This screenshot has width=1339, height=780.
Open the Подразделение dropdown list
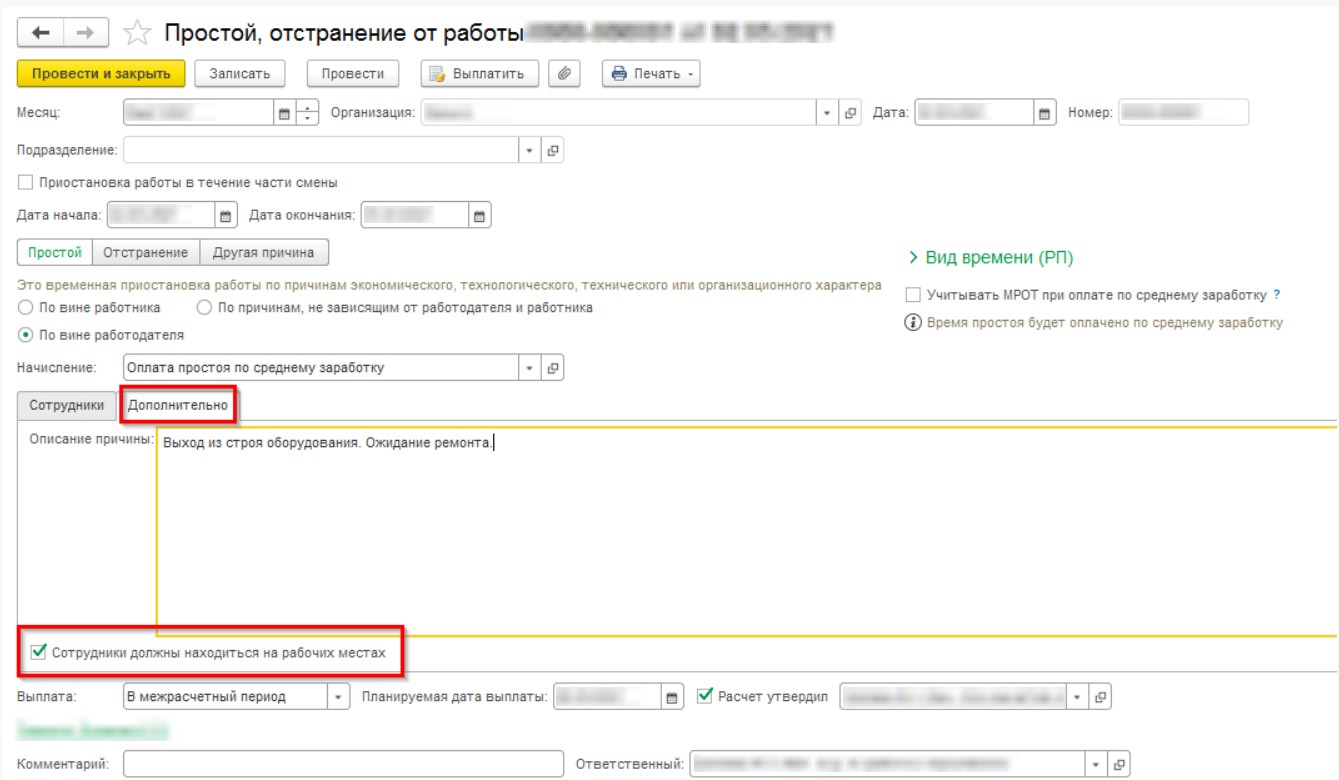tap(531, 151)
